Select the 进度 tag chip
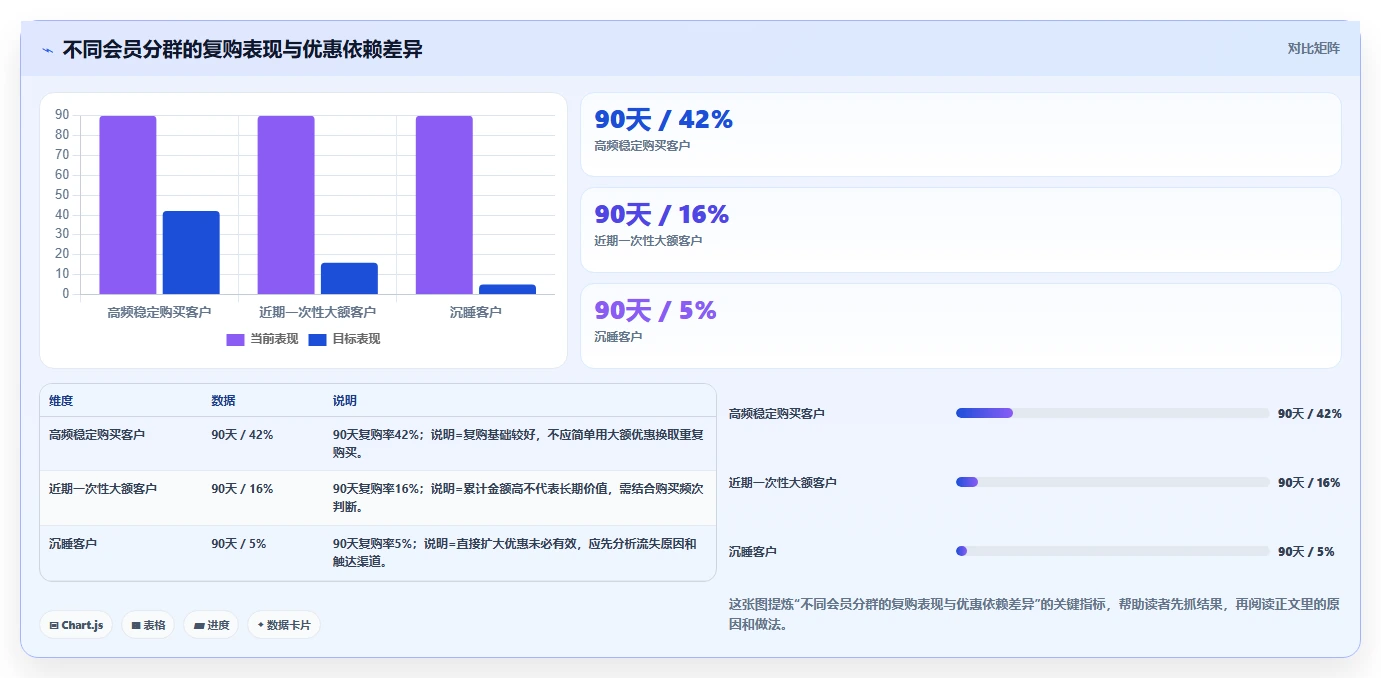The image size is (1381, 678). (211, 625)
